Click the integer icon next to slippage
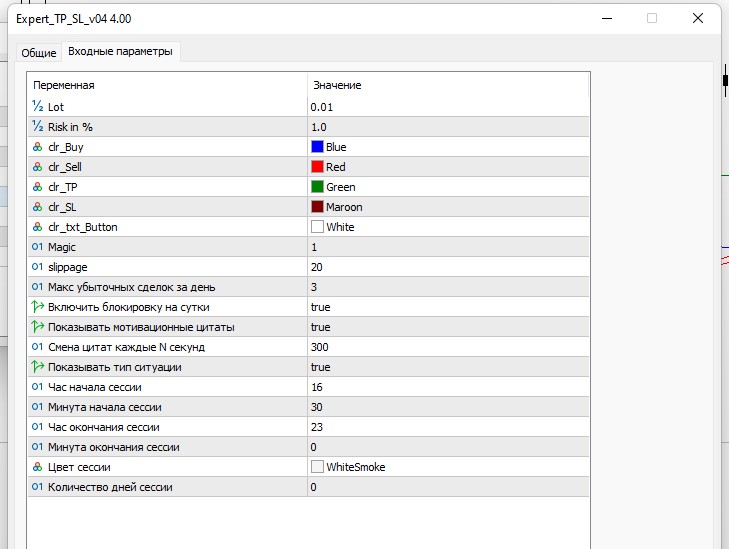Screen dimensions: 729x549 click(x=38, y=267)
